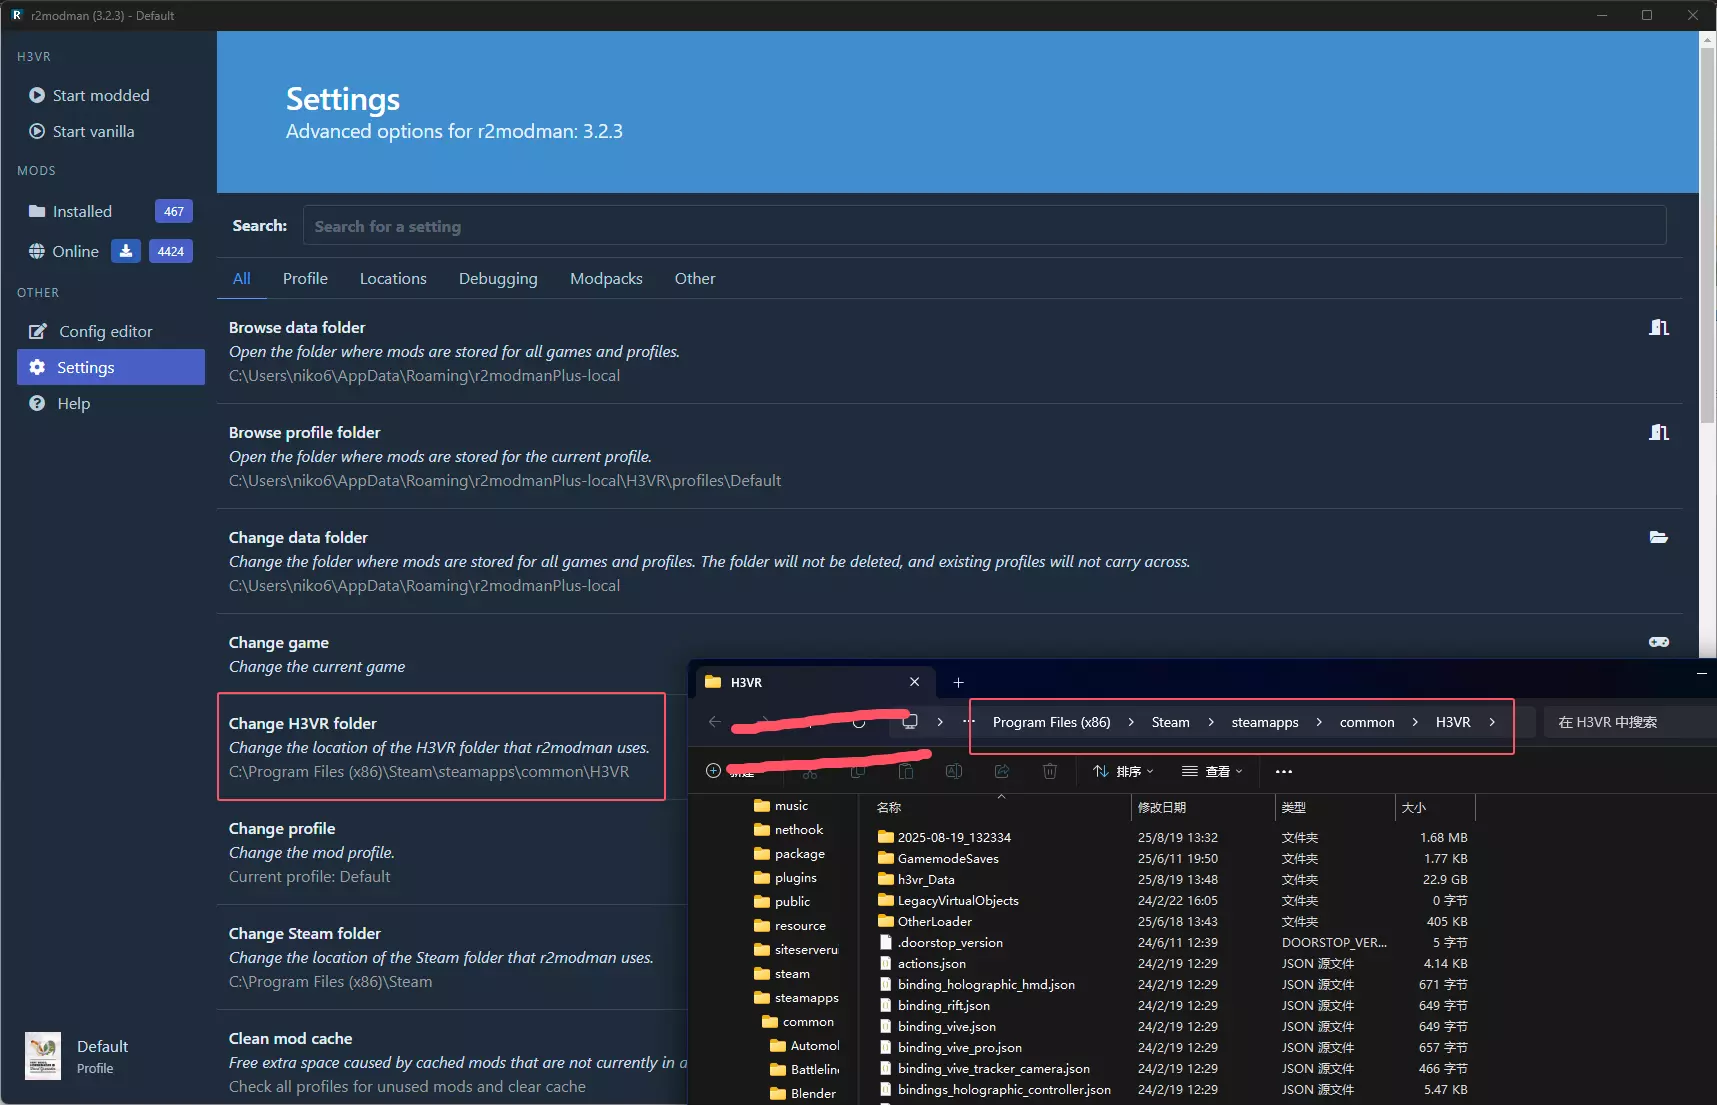
Task: Select the actions.json file
Action: coord(922,964)
